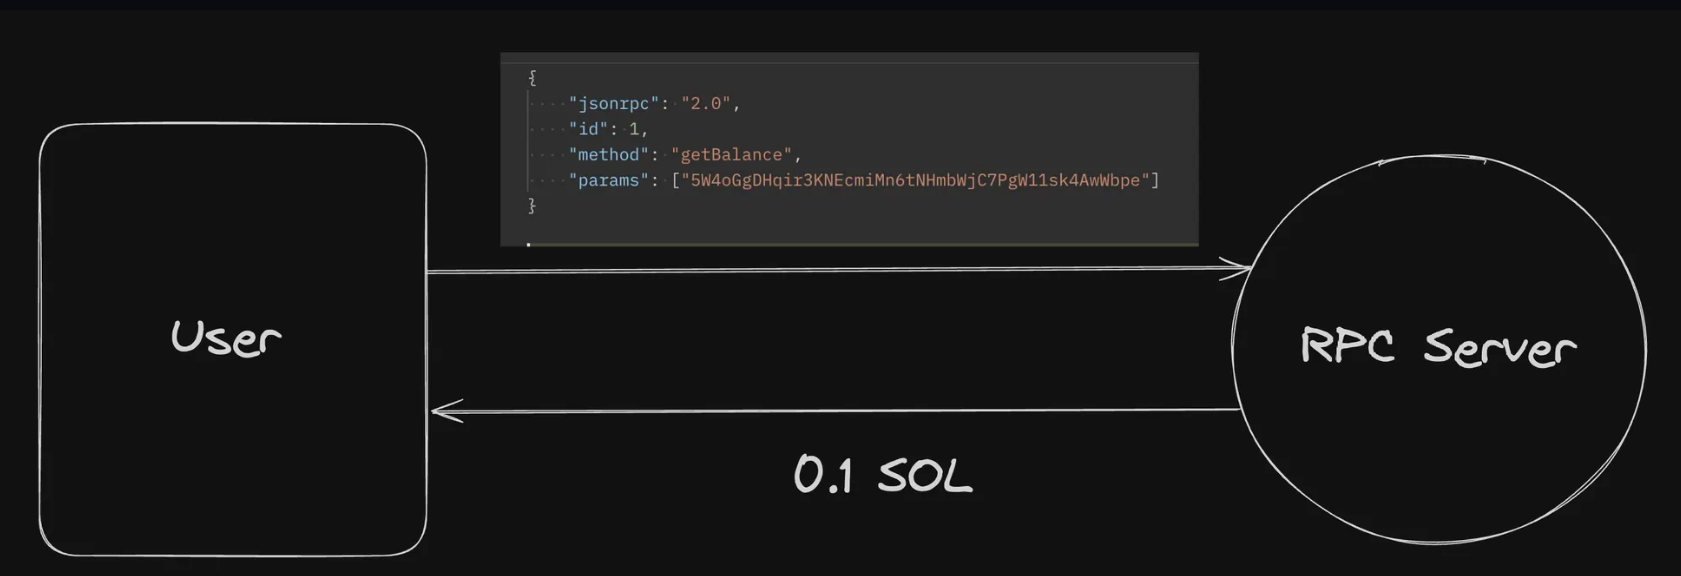Click the numeric value 1 after id
This screenshot has width=1681, height=576.
tap(634, 129)
